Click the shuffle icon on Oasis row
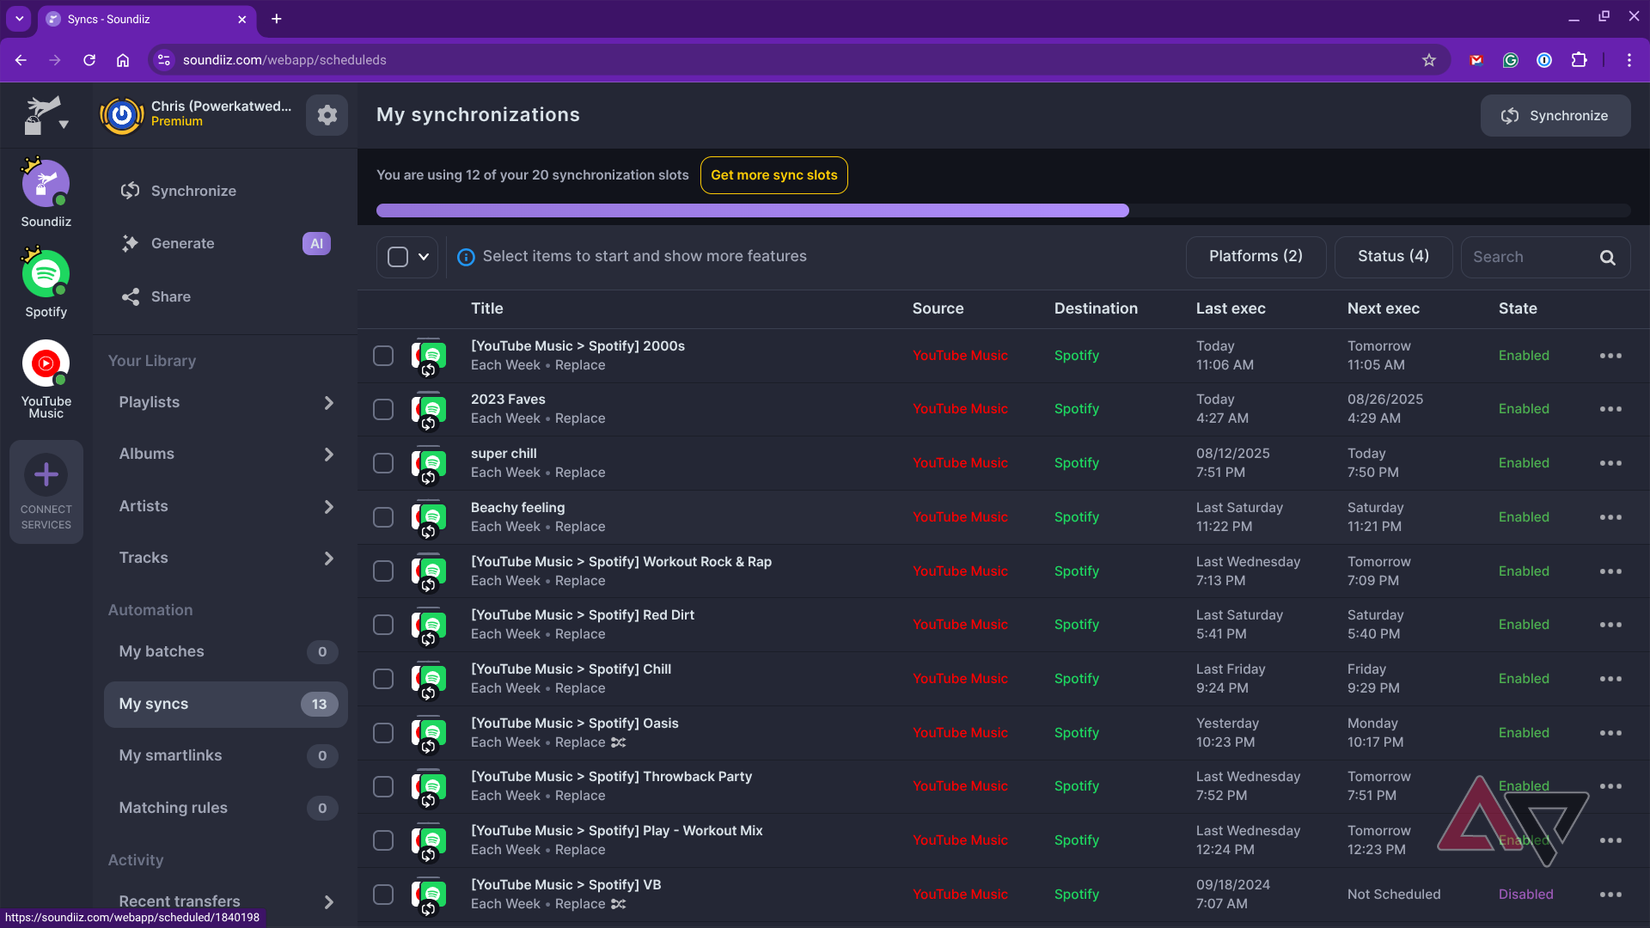The height and width of the screenshot is (928, 1650). pyautogui.click(x=618, y=743)
